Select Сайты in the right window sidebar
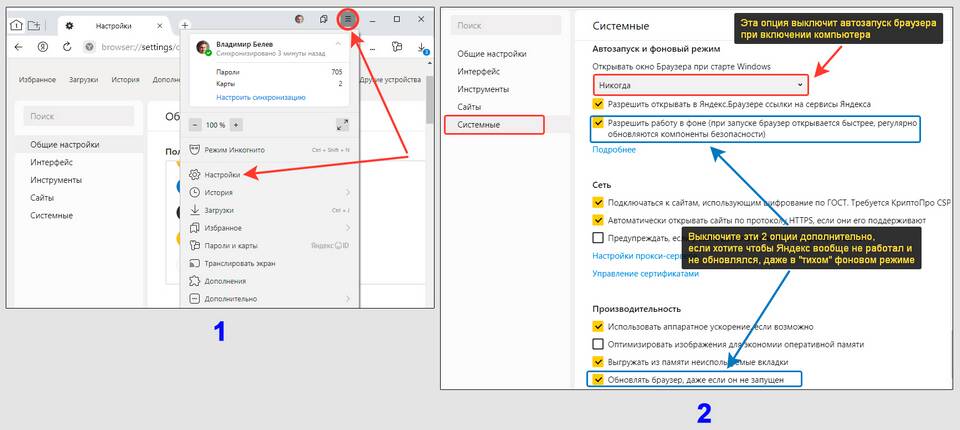The width and height of the screenshot is (960, 430). pos(469,107)
